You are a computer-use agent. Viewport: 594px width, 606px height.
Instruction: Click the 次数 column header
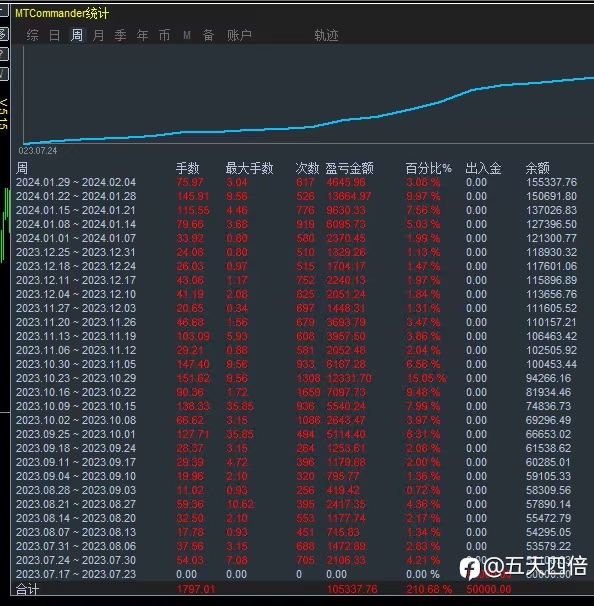click(x=307, y=168)
